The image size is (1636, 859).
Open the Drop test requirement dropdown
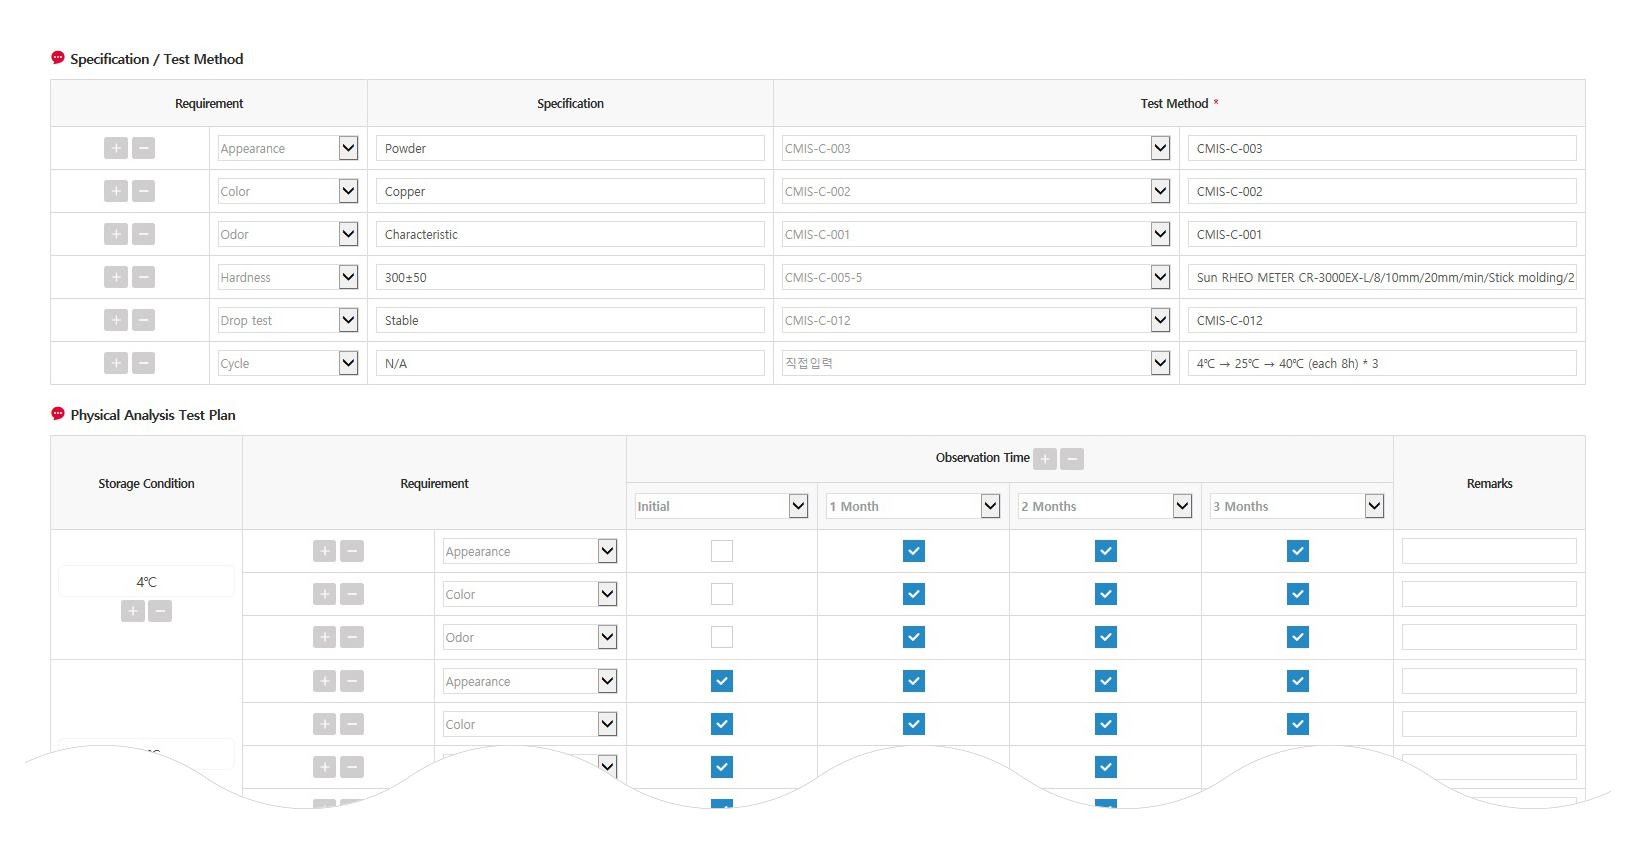348,320
